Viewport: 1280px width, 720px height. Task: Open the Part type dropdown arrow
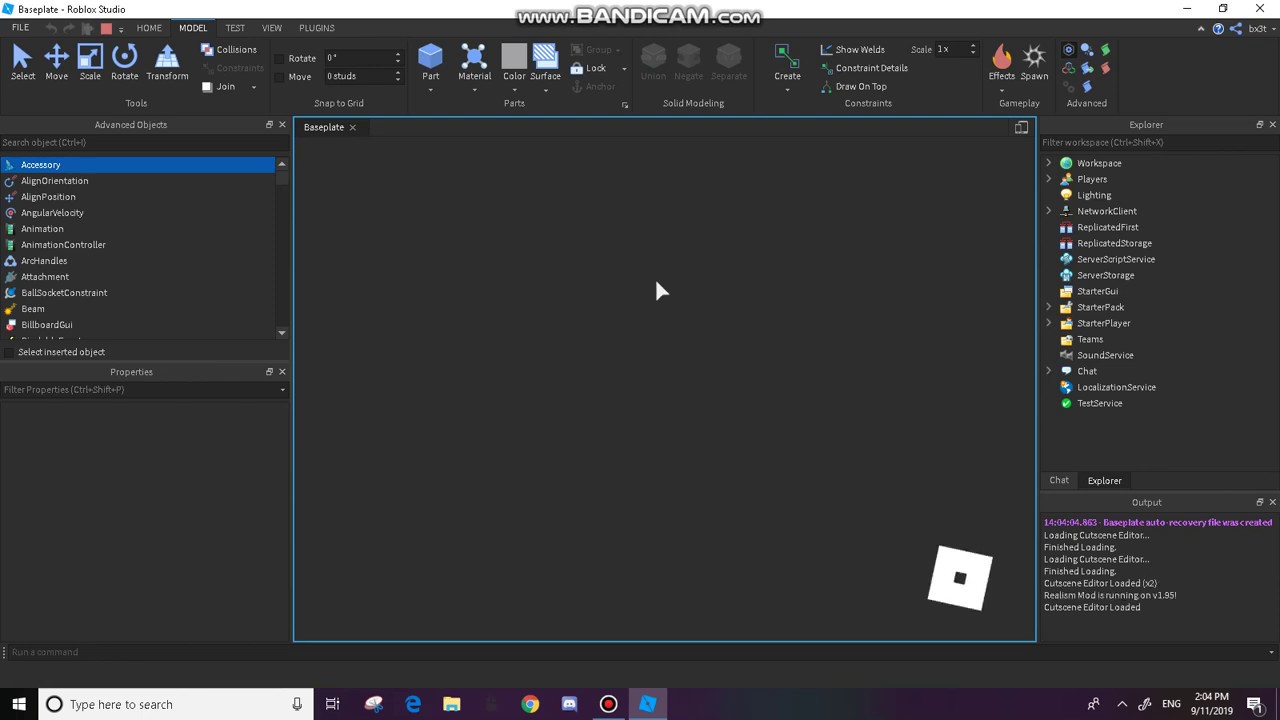(430, 90)
